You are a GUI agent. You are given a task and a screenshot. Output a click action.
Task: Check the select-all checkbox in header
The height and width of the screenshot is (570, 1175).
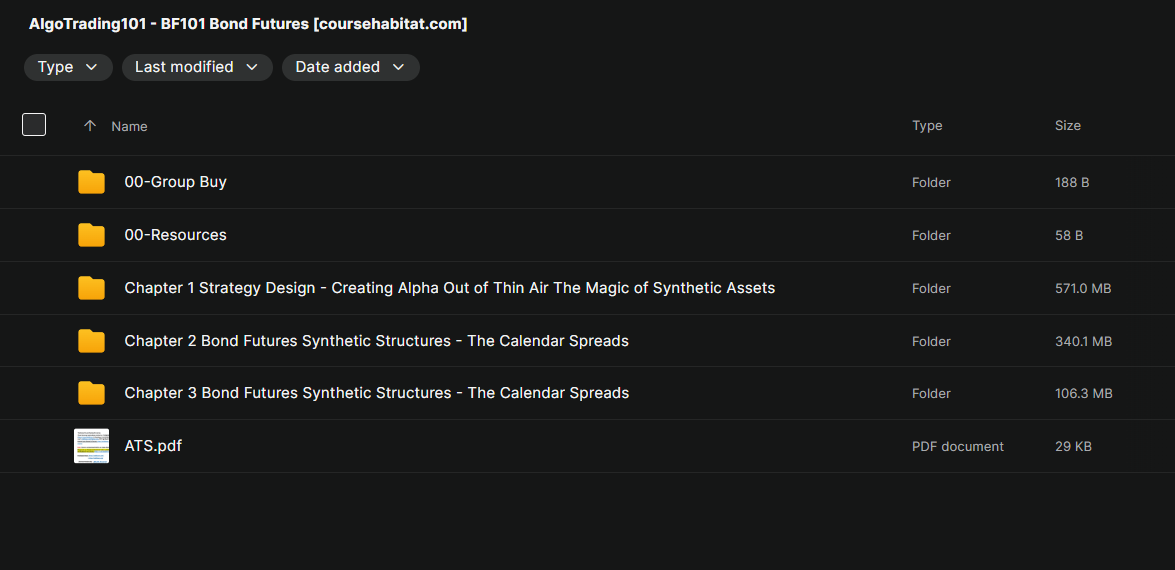click(x=34, y=125)
